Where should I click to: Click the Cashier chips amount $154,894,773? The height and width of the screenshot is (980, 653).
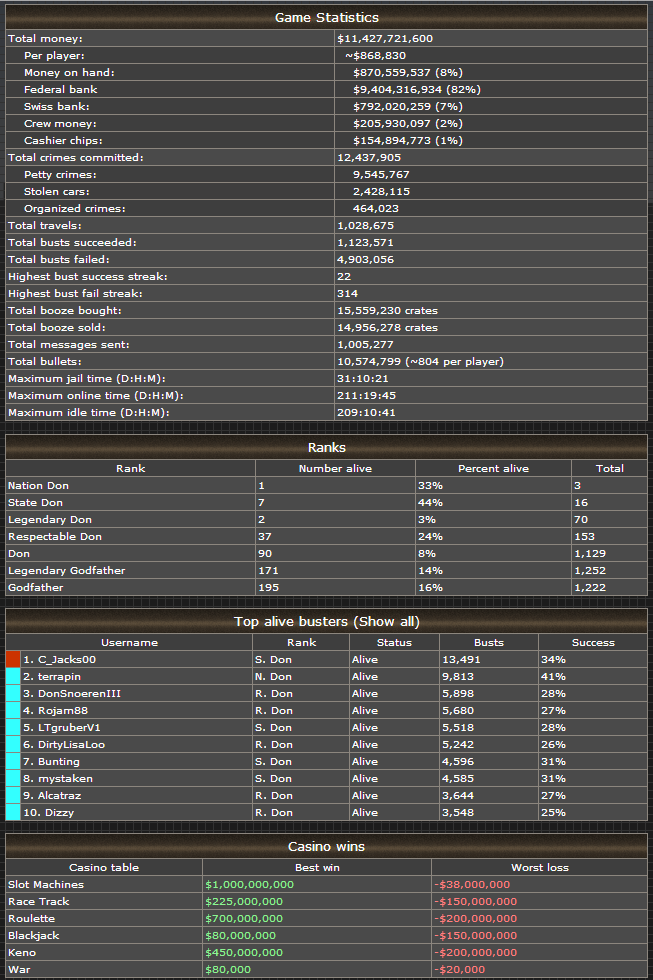[x=392, y=140]
